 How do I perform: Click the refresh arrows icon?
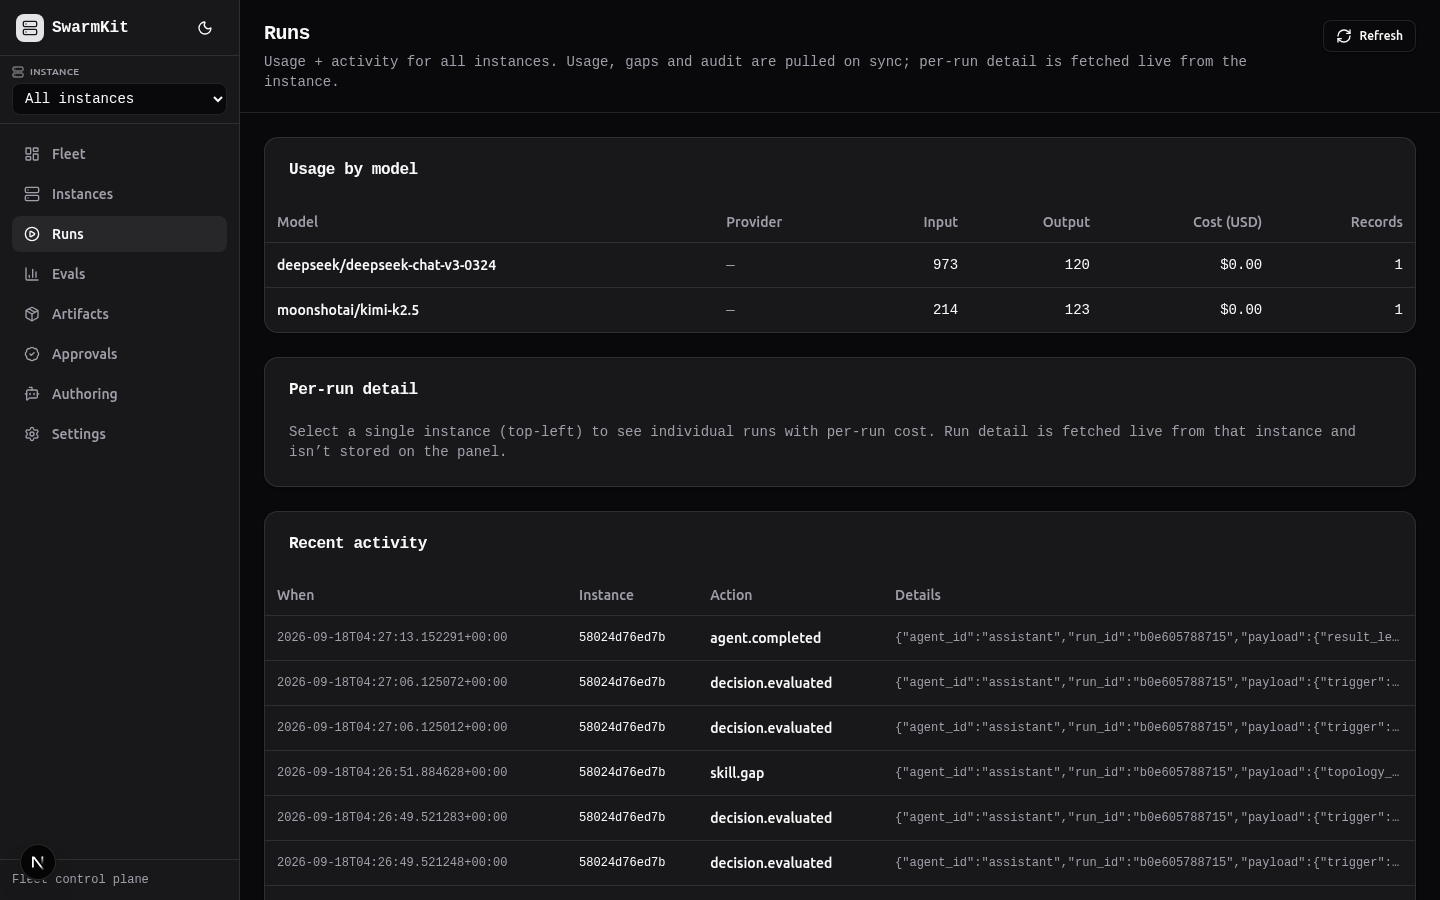click(1344, 36)
